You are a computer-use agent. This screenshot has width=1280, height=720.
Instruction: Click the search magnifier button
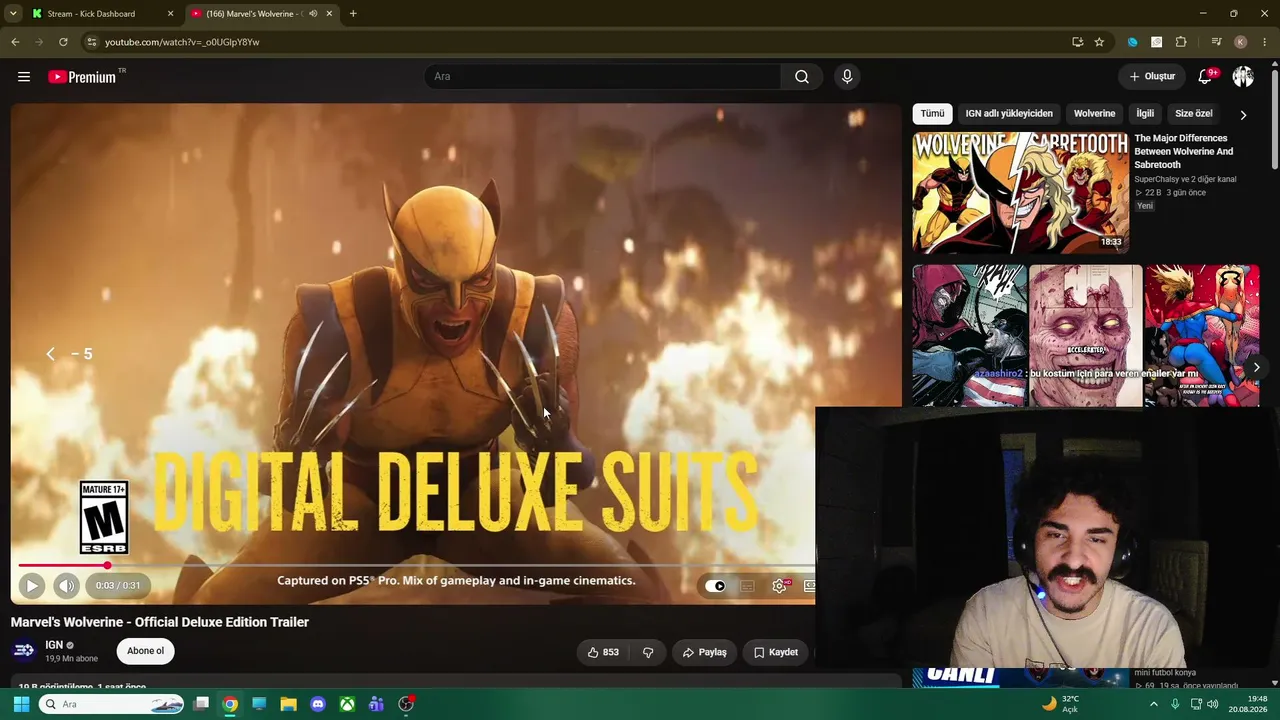(x=802, y=76)
